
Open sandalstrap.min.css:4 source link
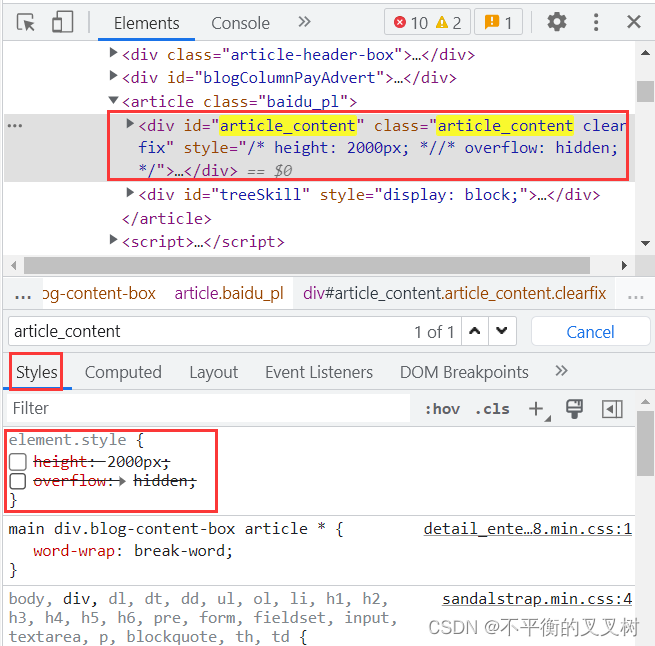click(x=537, y=599)
